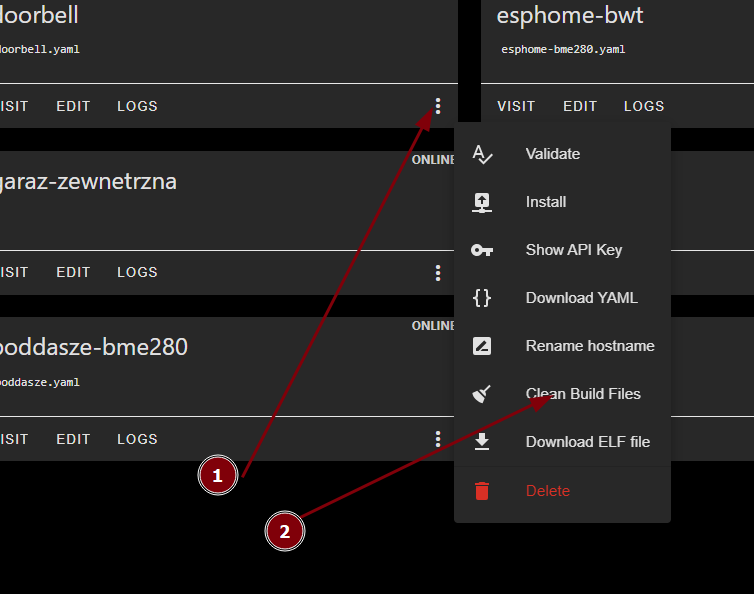Click EDIT on the doorbell card
This screenshot has height=594, width=754.
(x=73, y=106)
